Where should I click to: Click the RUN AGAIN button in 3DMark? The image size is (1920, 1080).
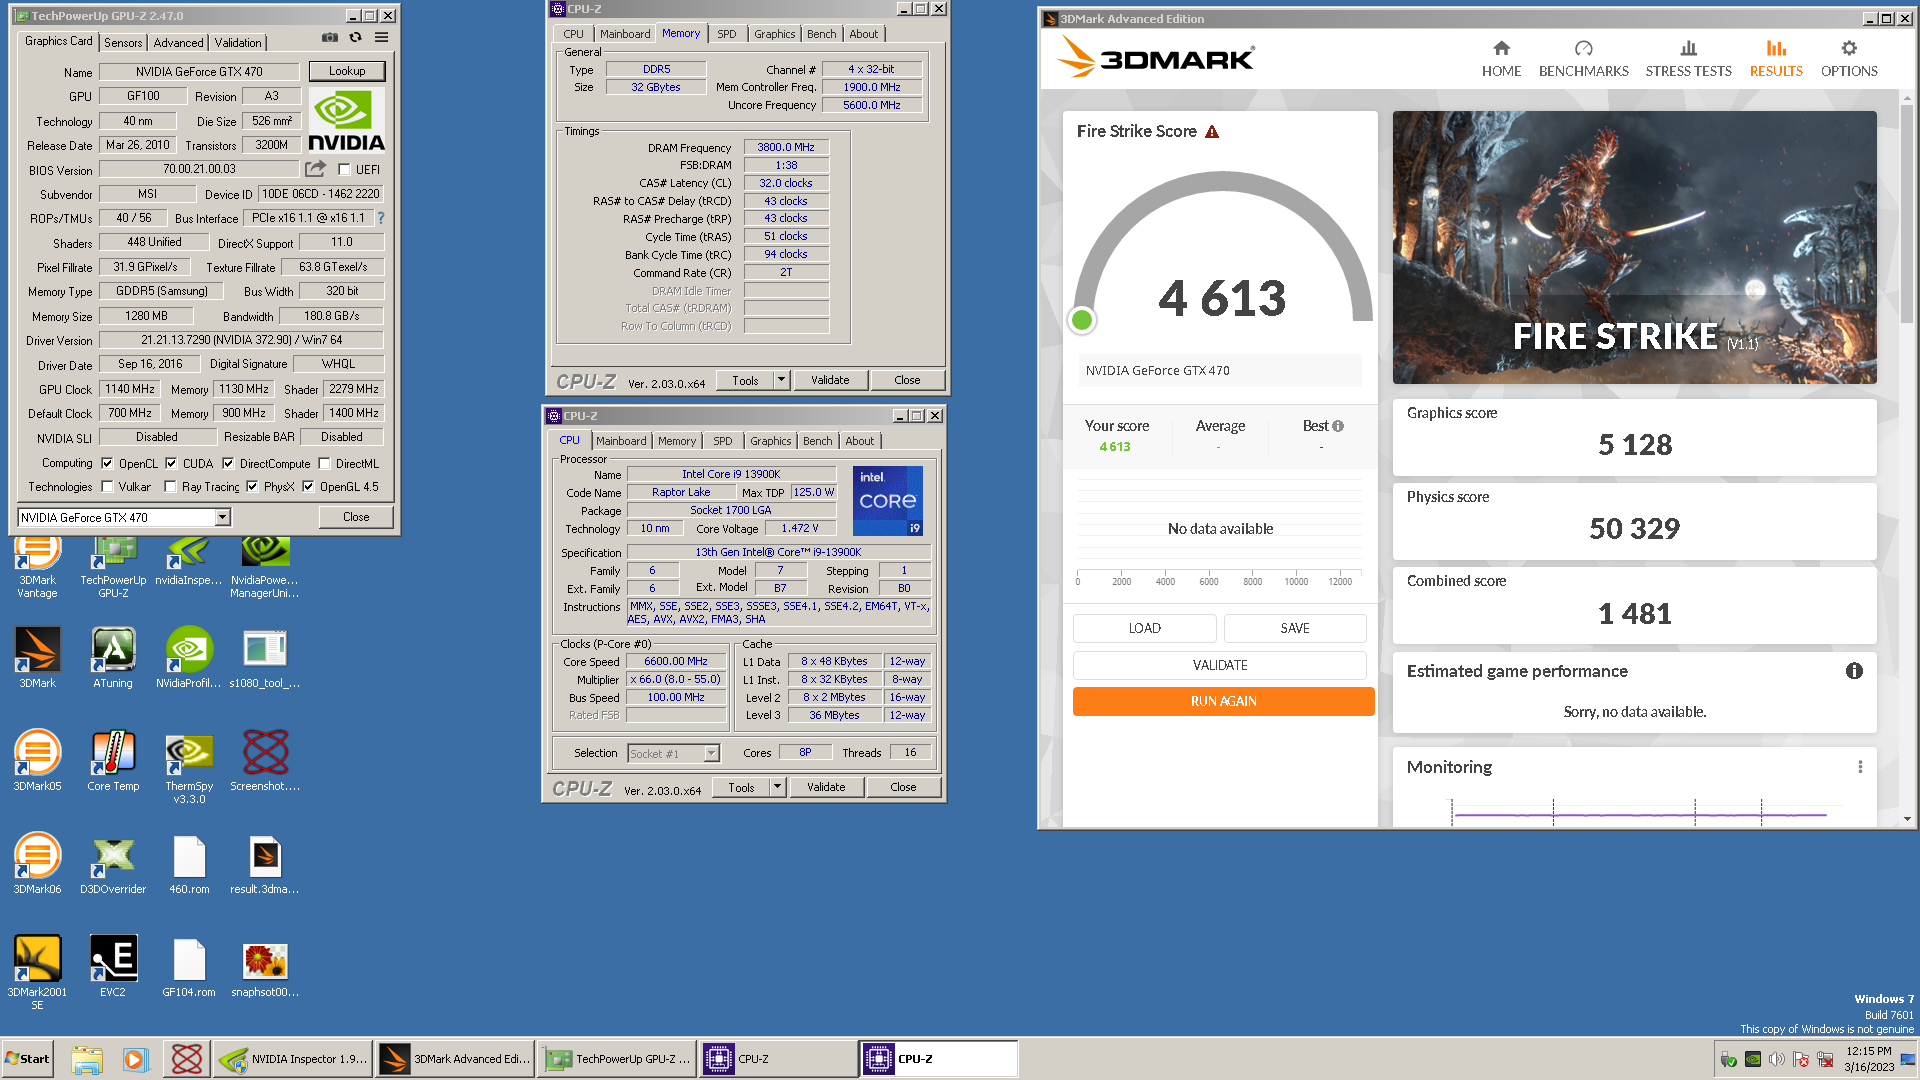point(1223,701)
